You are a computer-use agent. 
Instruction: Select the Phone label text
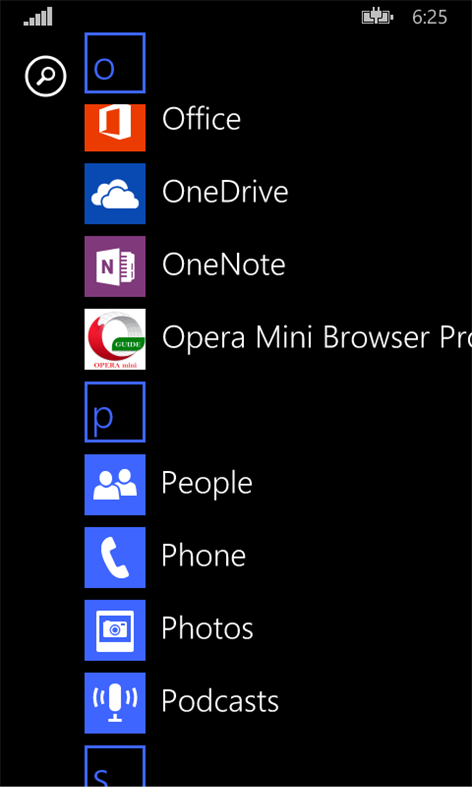pos(203,556)
